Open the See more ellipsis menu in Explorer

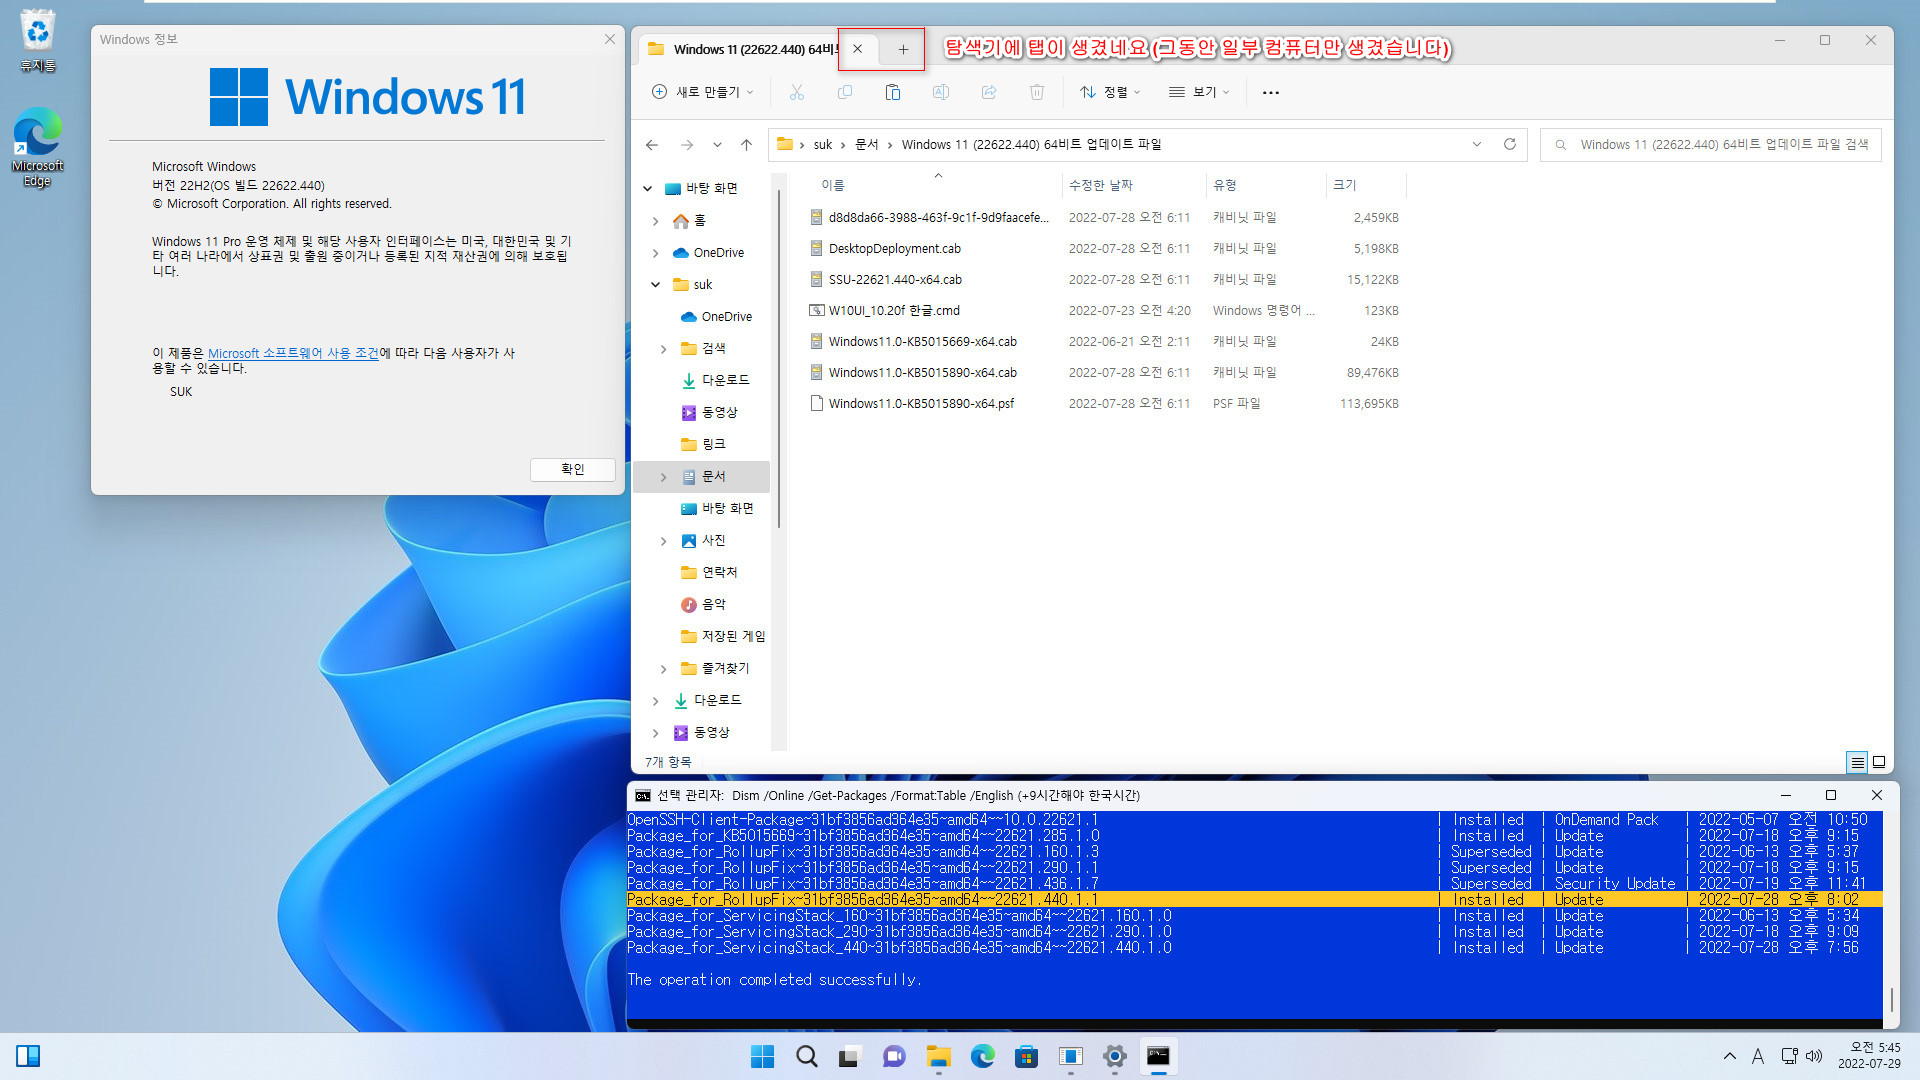pos(1271,92)
